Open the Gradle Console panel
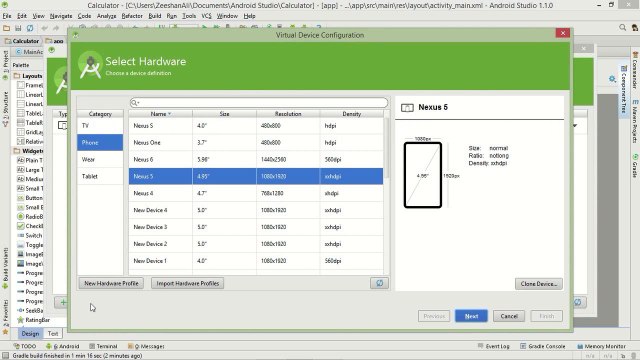The image size is (640, 360). click(543, 346)
